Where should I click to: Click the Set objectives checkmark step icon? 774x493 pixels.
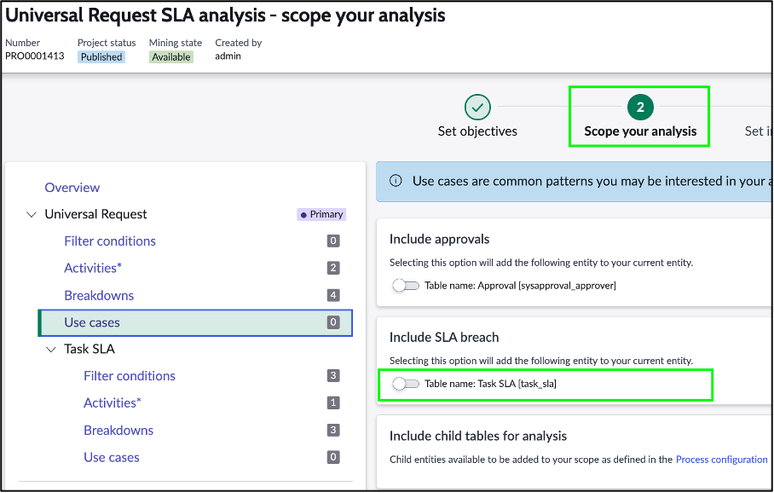(477, 107)
